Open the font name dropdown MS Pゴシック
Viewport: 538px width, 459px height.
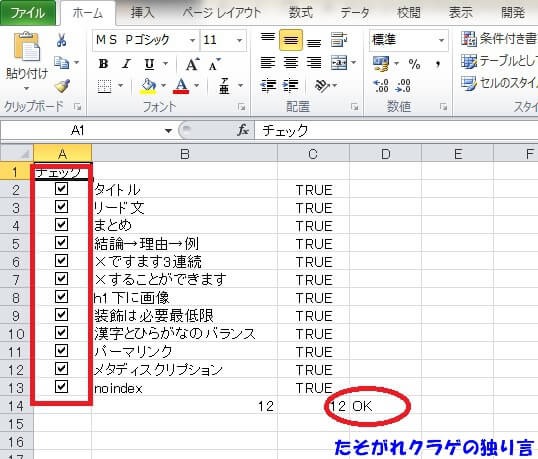pyautogui.click(x=192, y=40)
